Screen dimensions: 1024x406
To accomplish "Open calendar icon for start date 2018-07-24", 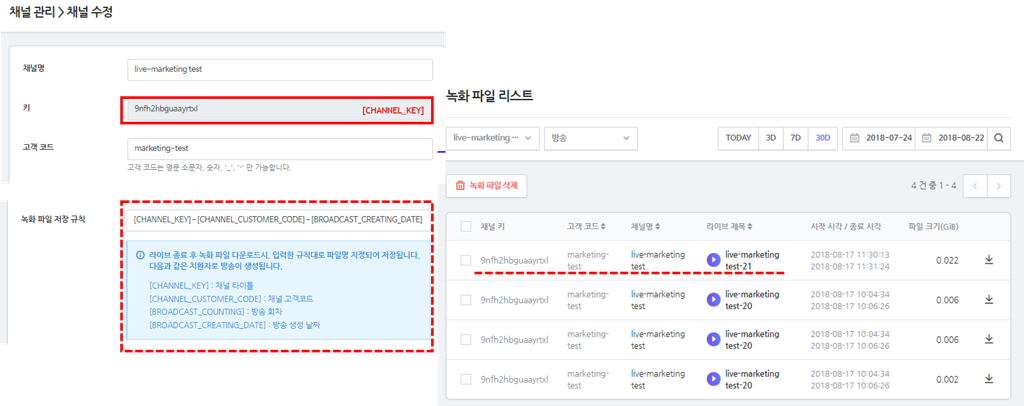I will click(855, 138).
